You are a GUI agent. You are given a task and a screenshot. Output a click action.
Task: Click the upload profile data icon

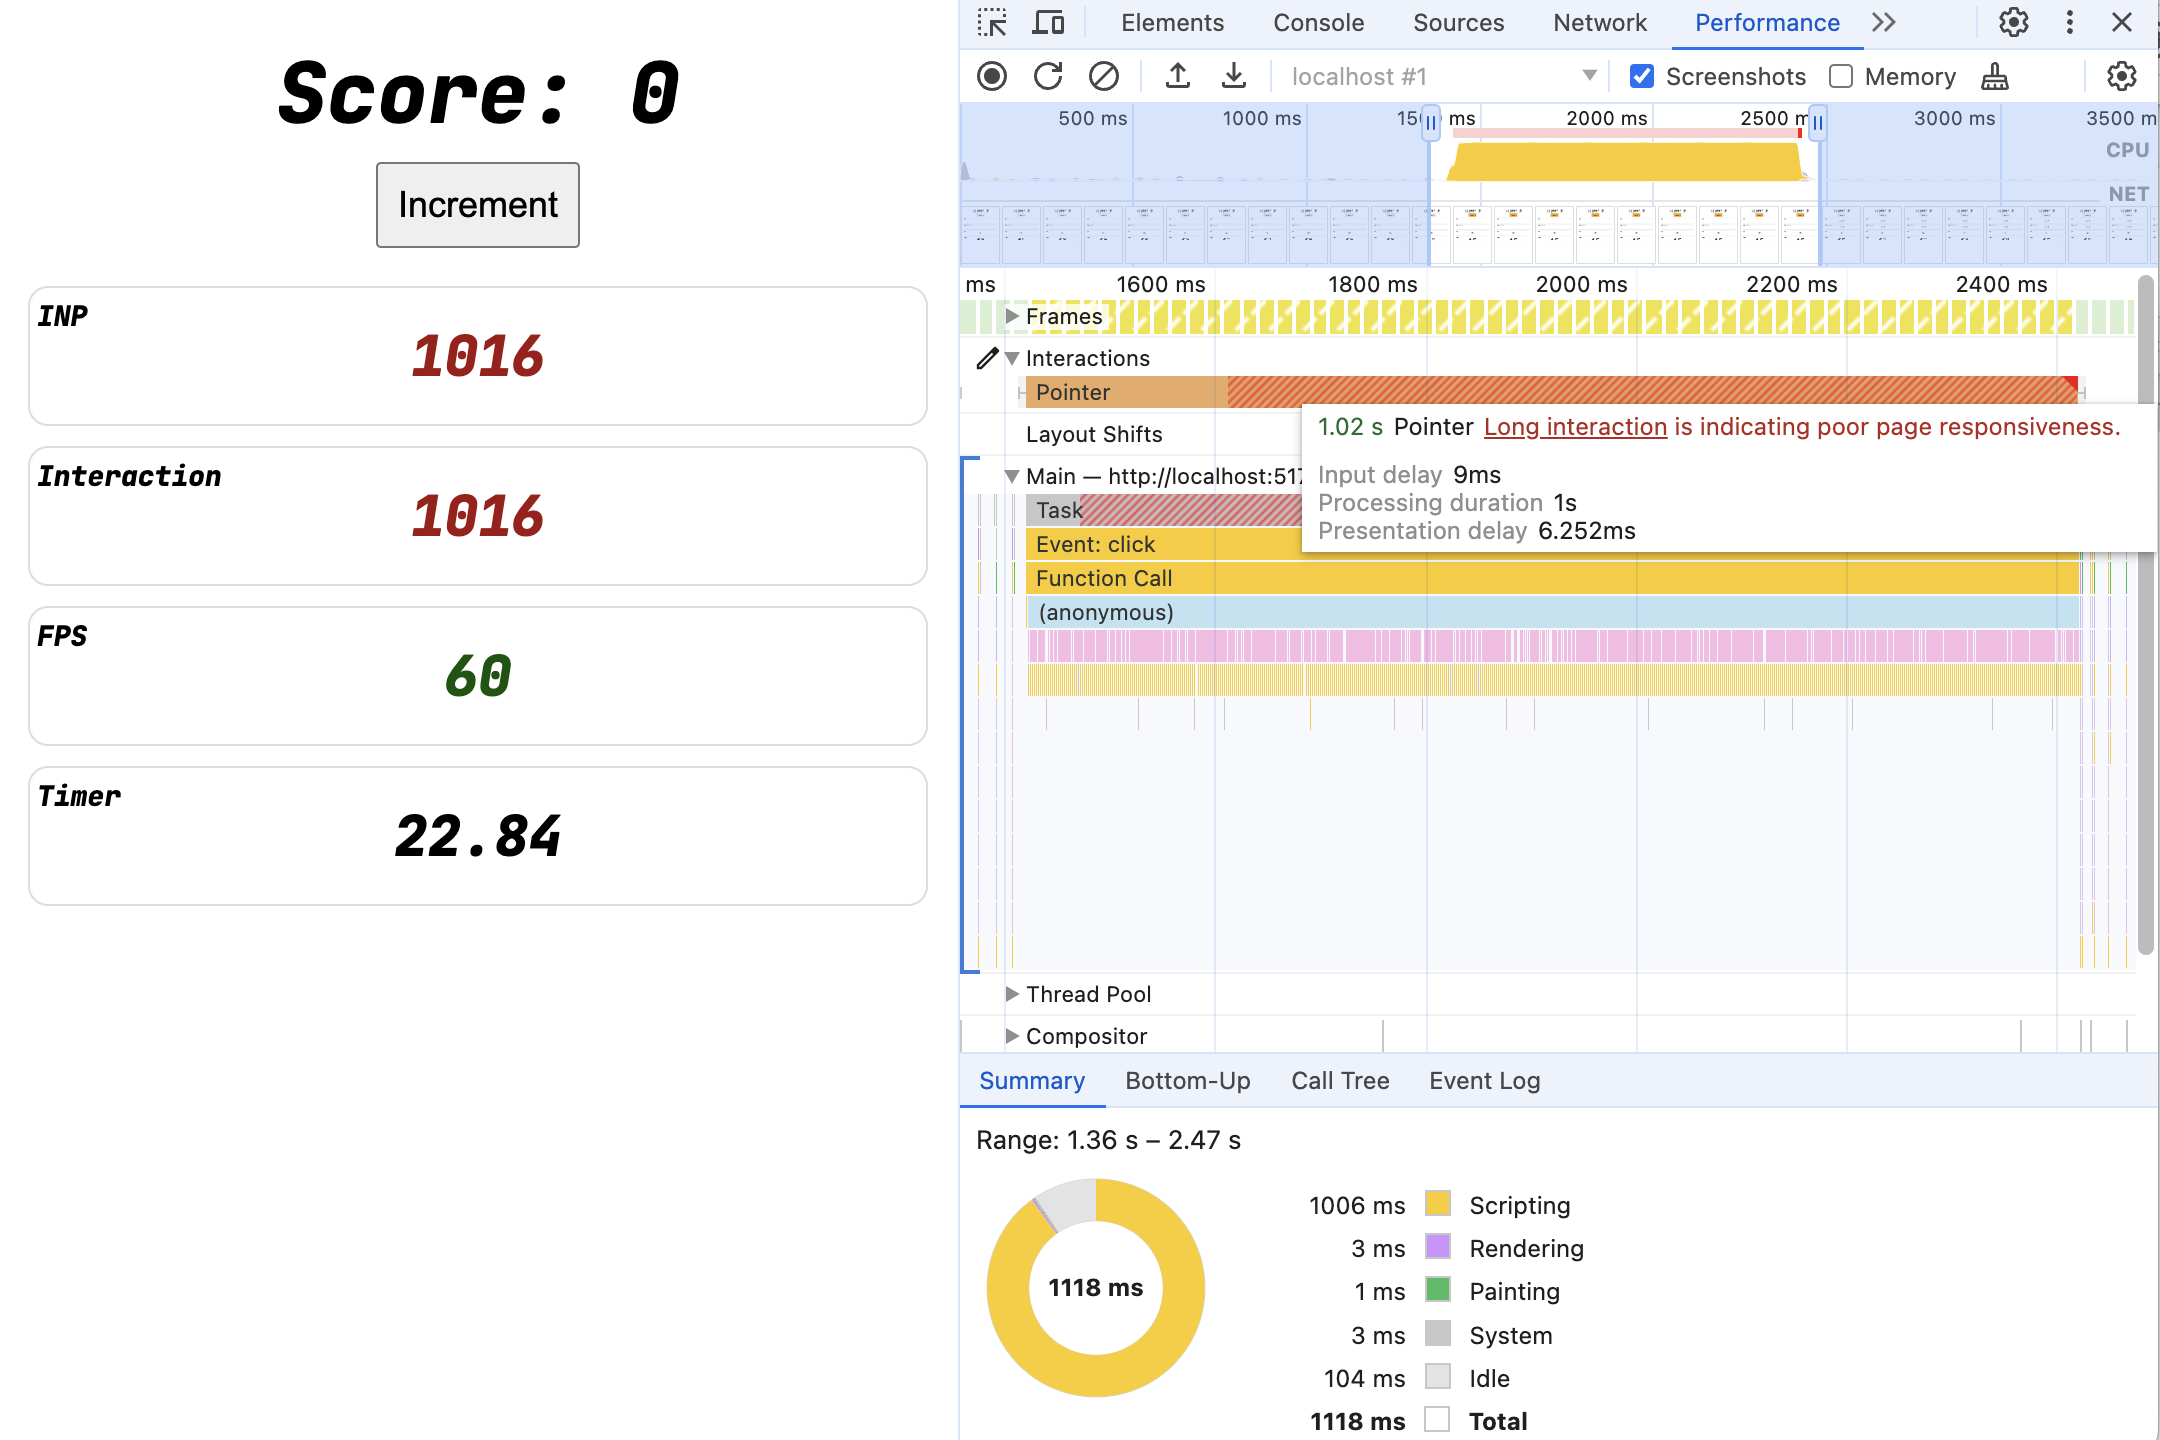(1175, 76)
